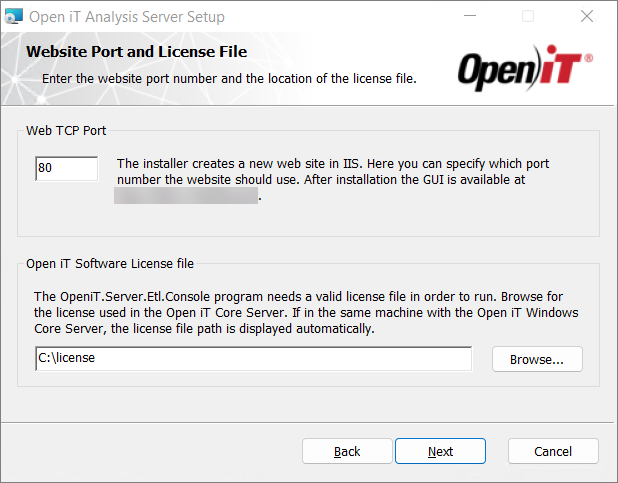Open the Browse... file dialog
The image size is (618, 483).
pos(537,359)
